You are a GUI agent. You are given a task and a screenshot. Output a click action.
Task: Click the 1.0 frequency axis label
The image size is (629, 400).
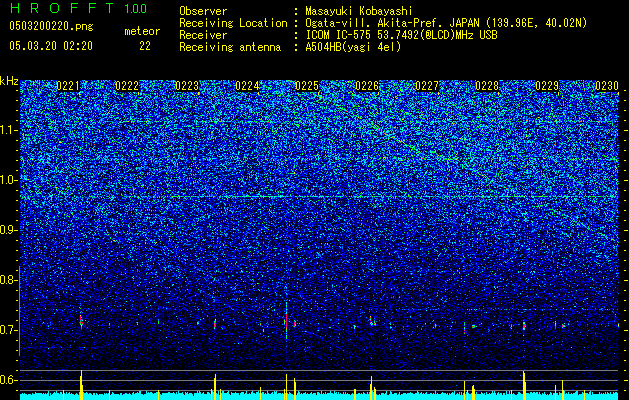click(8, 180)
